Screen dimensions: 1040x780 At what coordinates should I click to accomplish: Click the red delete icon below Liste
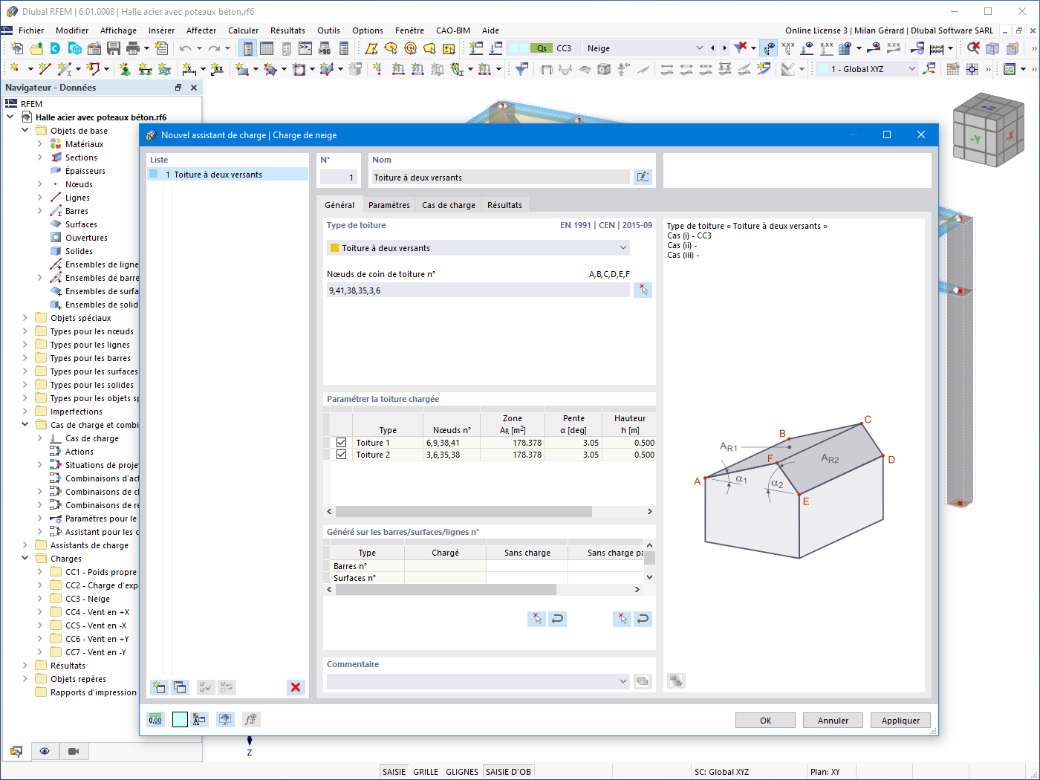pos(295,687)
